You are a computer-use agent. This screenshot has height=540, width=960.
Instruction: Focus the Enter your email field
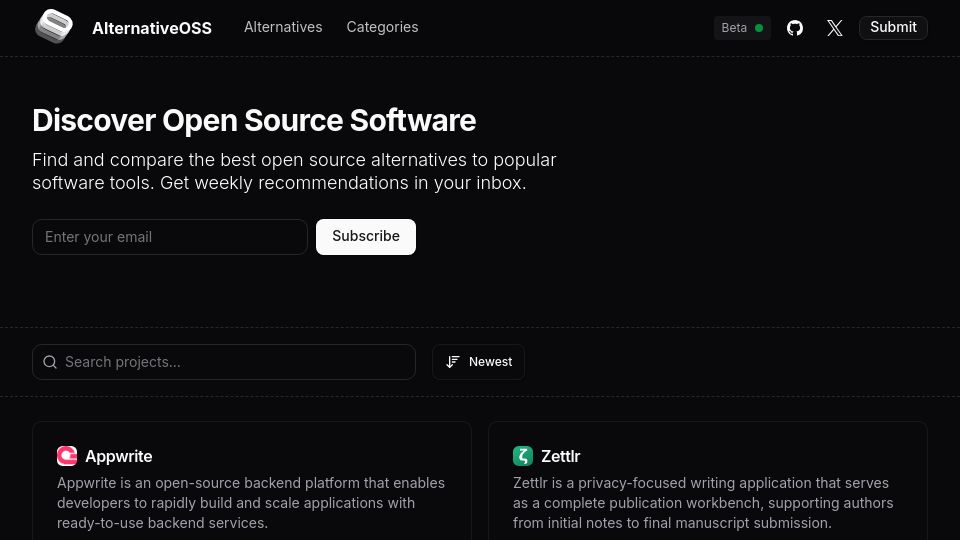pos(170,237)
